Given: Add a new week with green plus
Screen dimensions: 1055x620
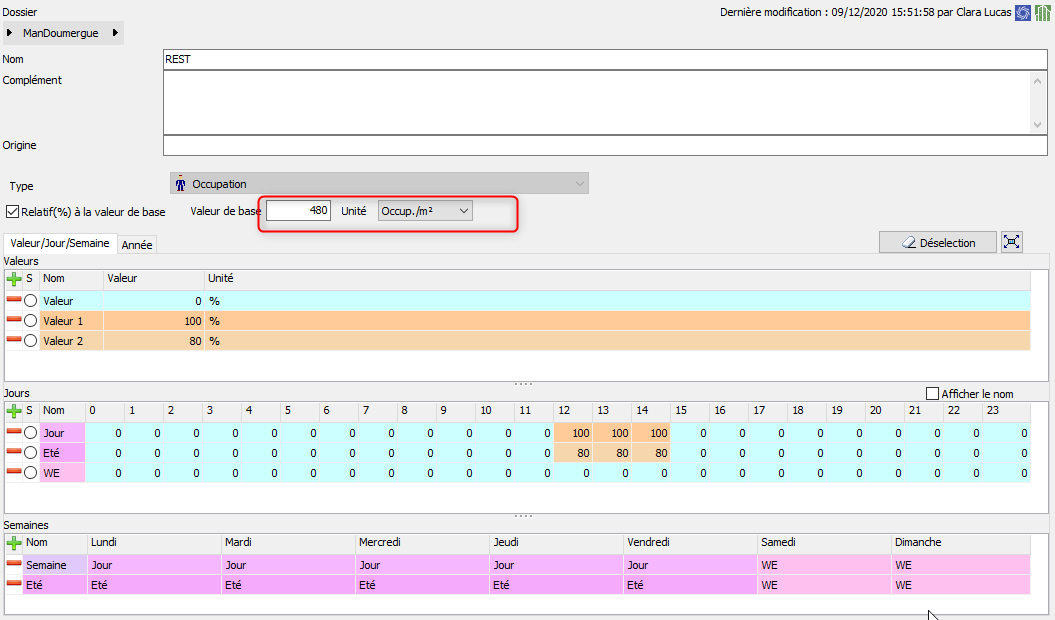Looking at the screenshot, I should pyautogui.click(x=14, y=542).
